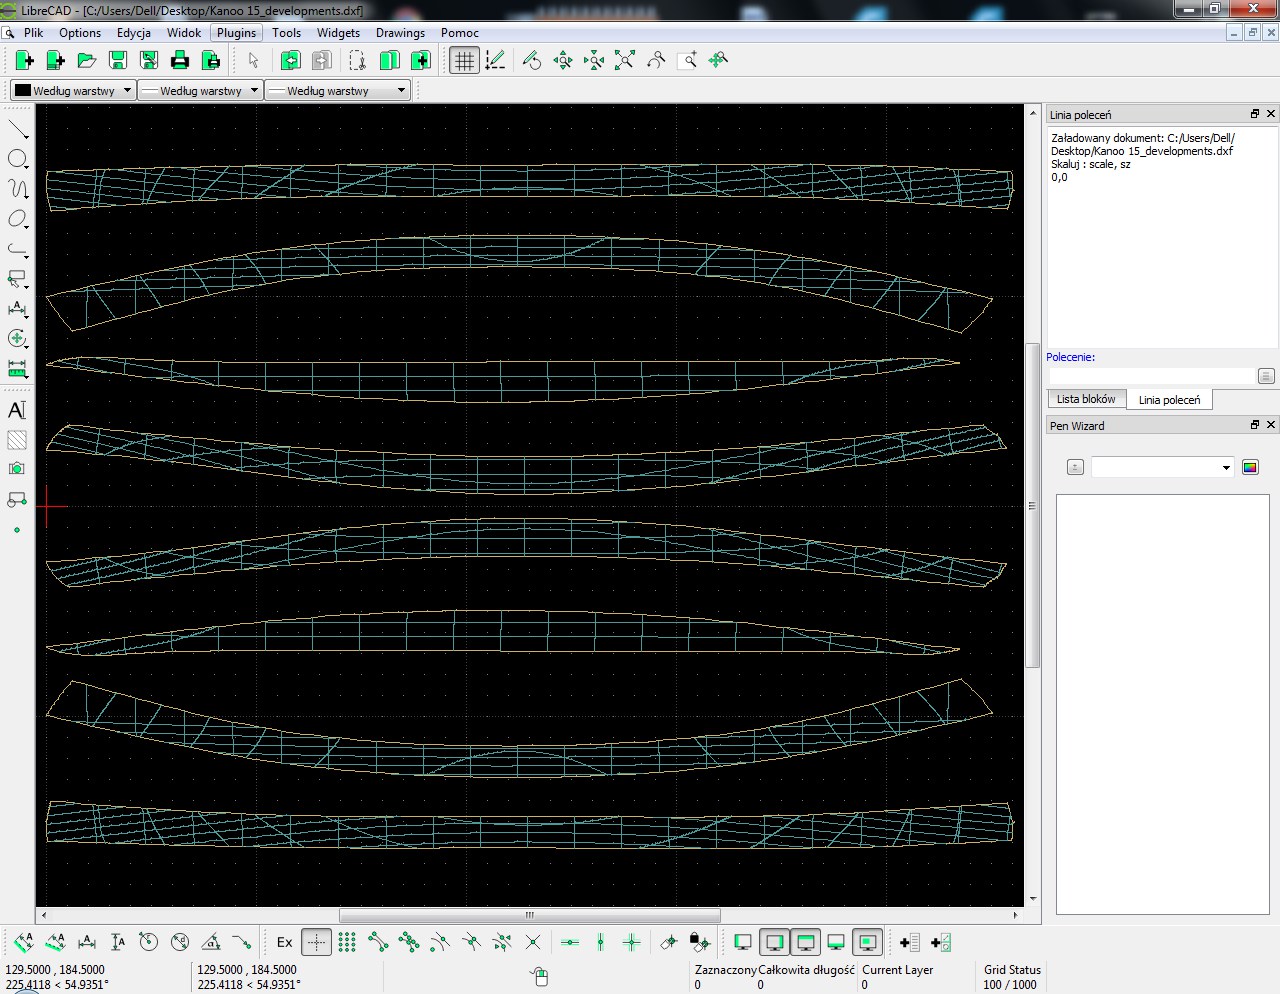Open the Options menu
1280x994 pixels.
coord(80,32)
